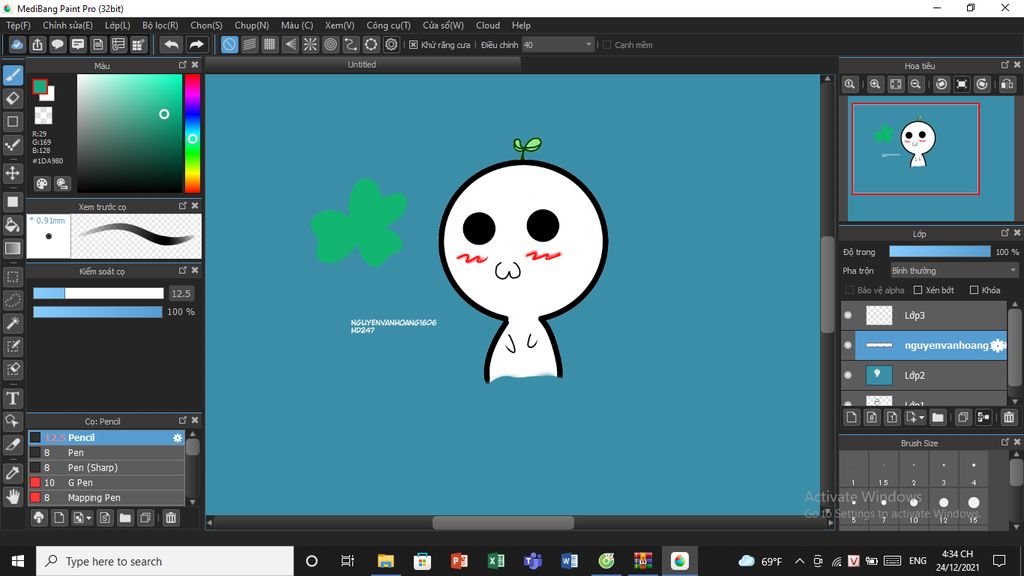Click the Độ trong opacity slider
The image size is (1024, 576).
(x=940, y=251)
